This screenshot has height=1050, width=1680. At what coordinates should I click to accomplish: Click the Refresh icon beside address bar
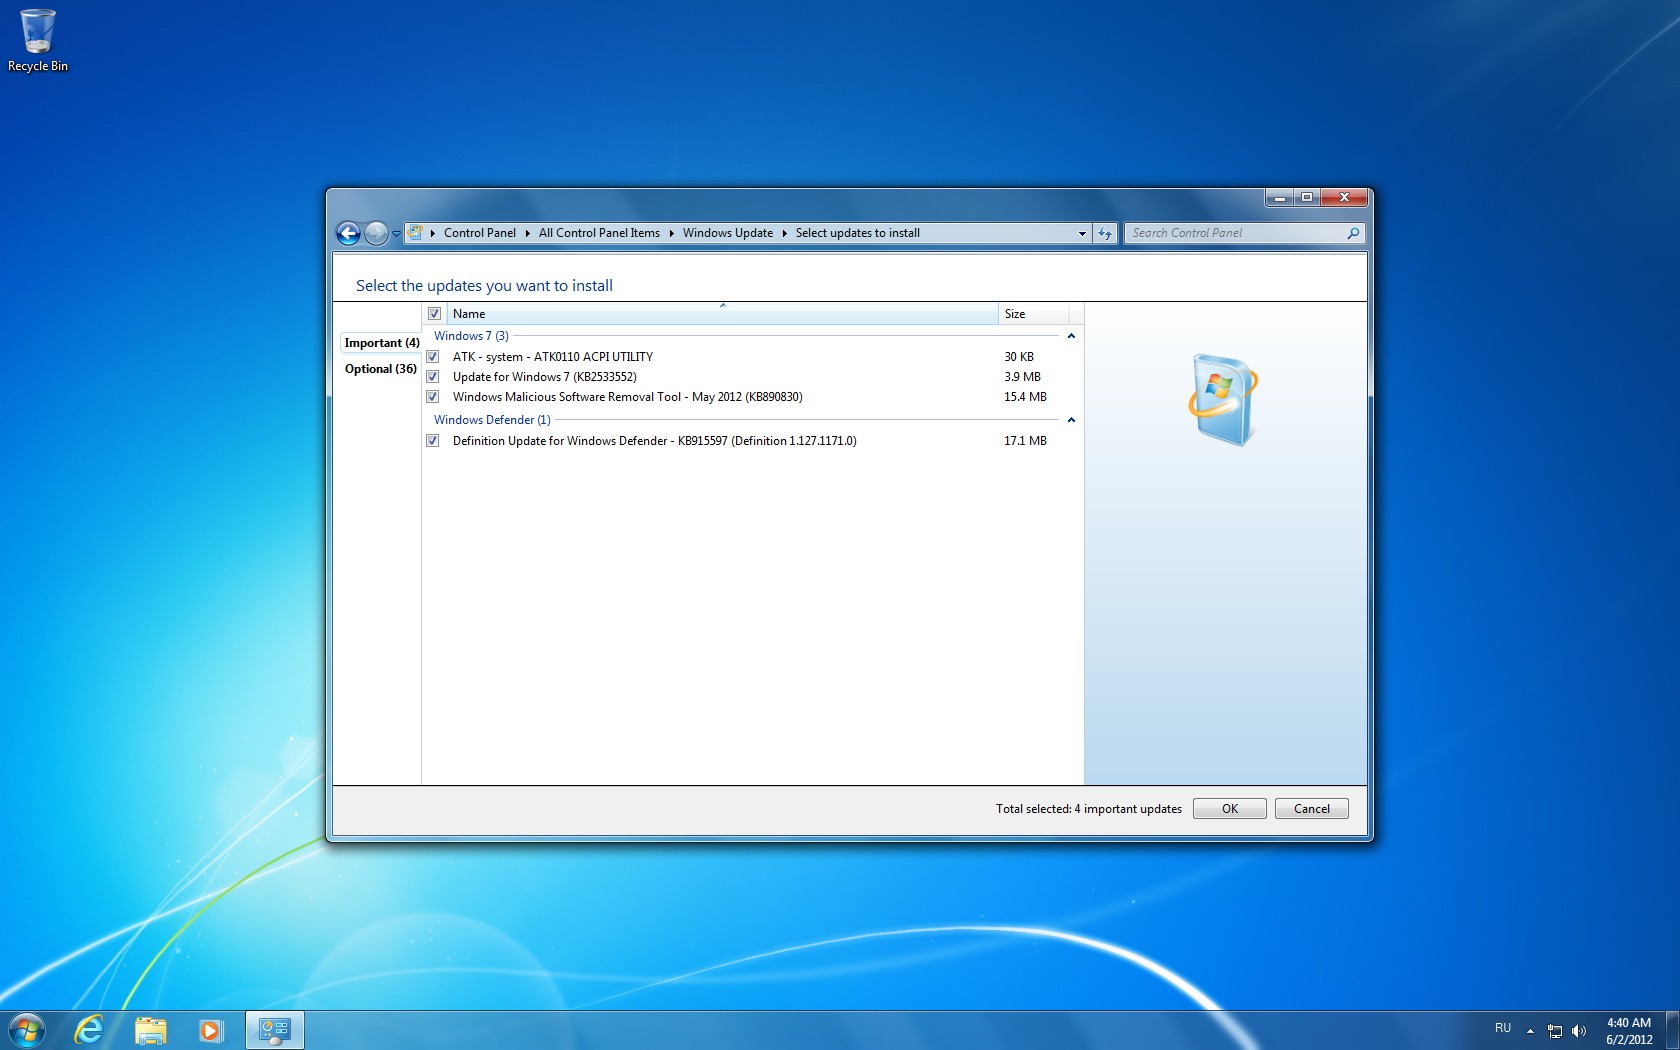point(1105,234)
